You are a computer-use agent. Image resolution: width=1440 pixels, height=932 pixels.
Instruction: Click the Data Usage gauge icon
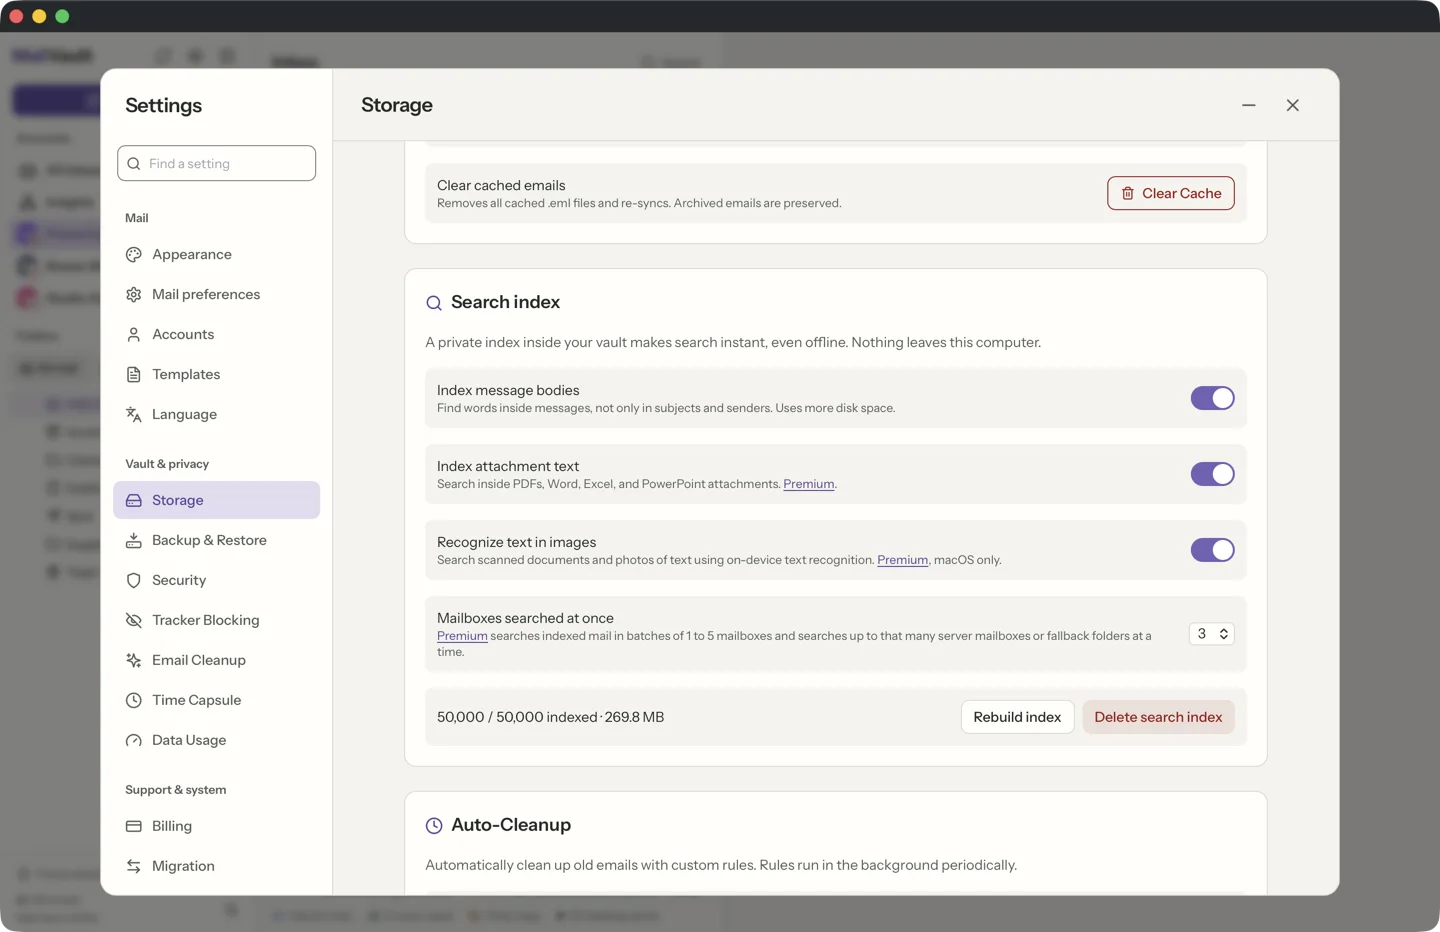pos(134,741)
